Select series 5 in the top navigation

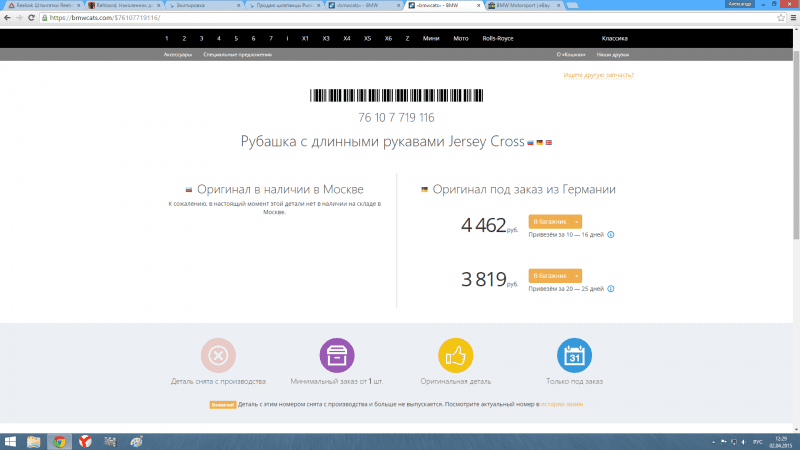point(236,38)
